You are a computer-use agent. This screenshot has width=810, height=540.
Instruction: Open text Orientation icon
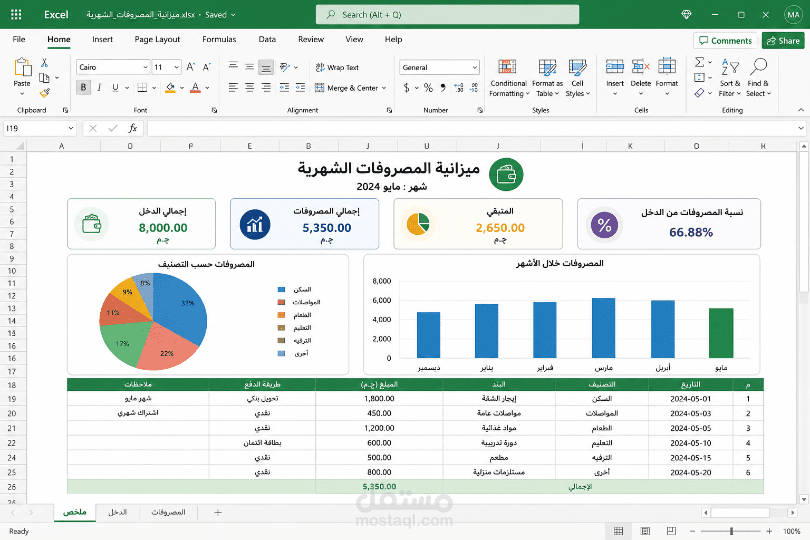click(285, 67)
